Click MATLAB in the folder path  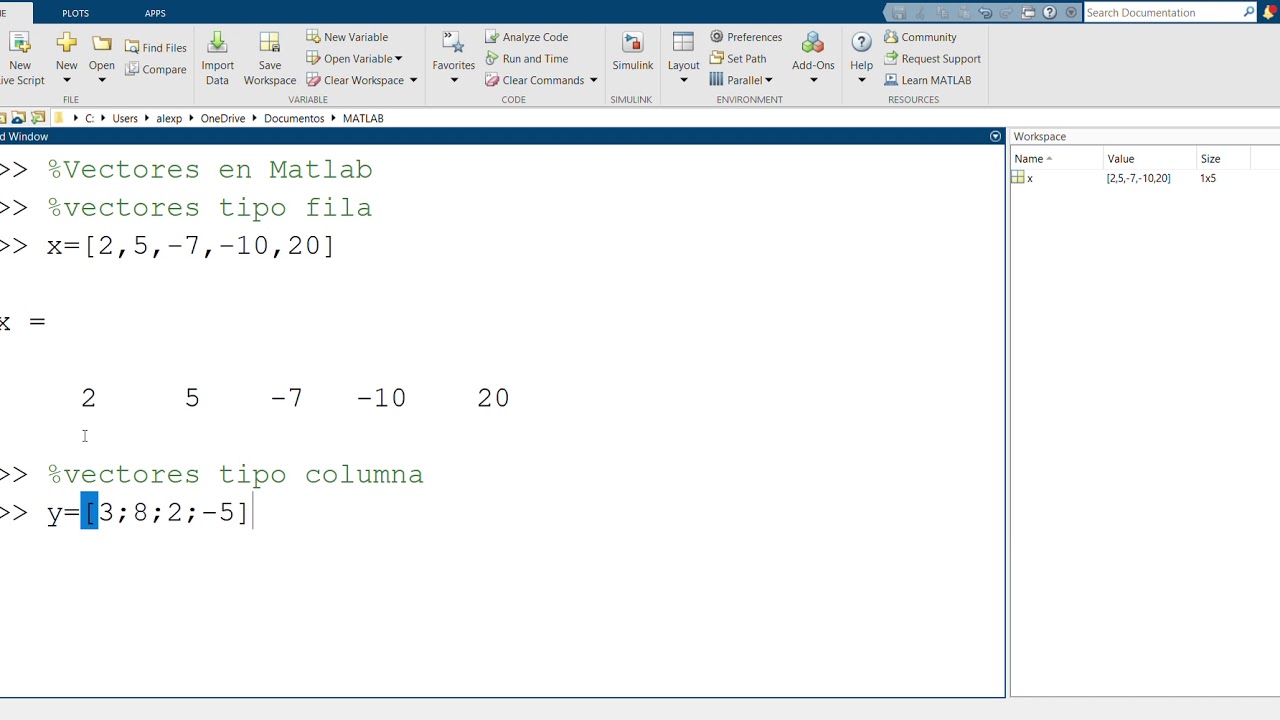click(x=363, y=118)
